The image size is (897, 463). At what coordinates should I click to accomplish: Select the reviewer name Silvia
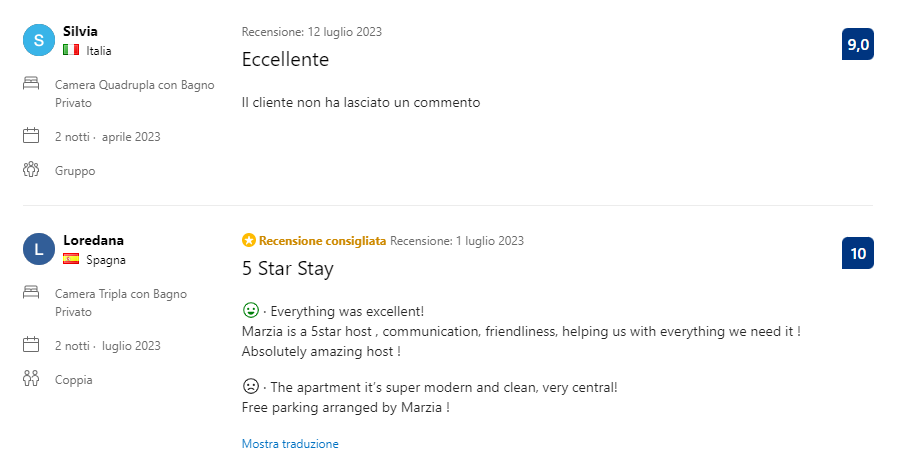coord(80,31)
